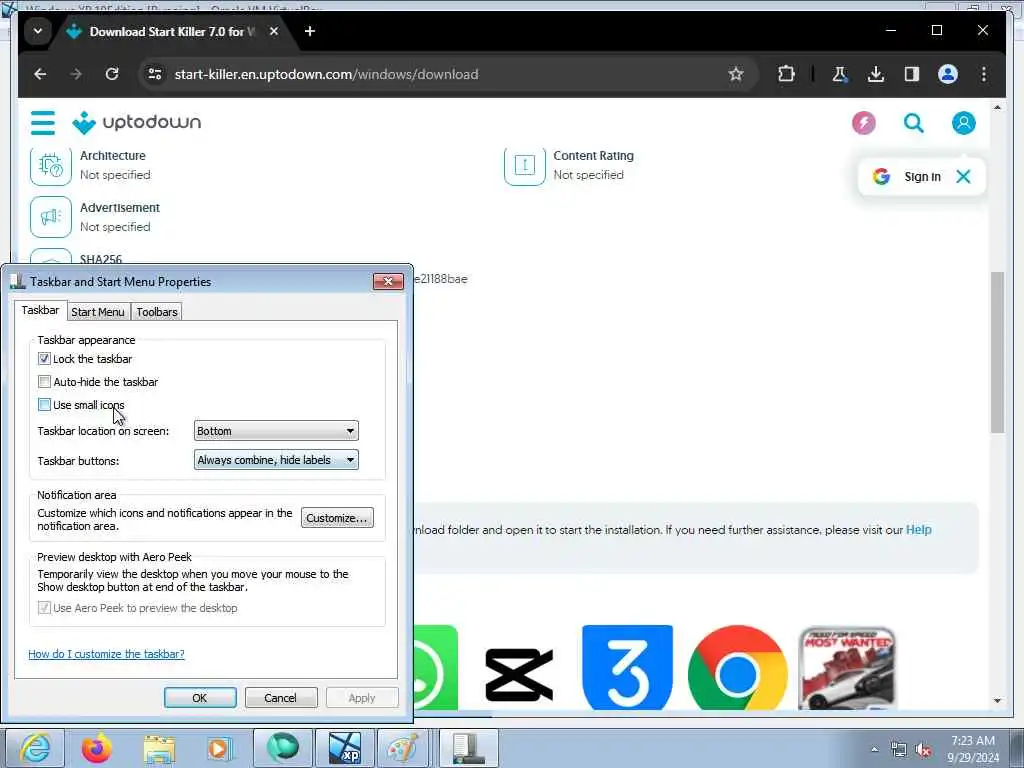Close the tab Download Start Killer
This screenshot has width=1024, height=768.
pos(274,31)
